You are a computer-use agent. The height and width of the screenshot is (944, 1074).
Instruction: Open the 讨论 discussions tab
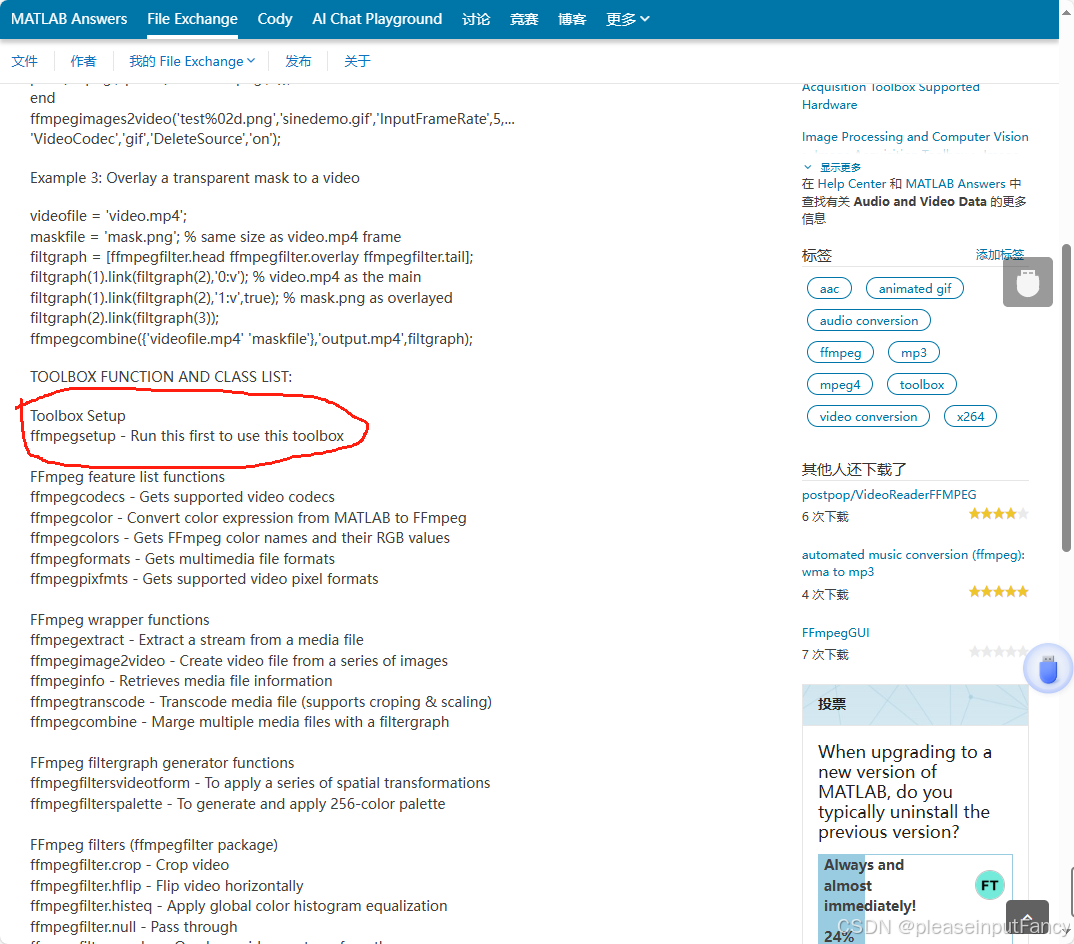coord(476,19)
